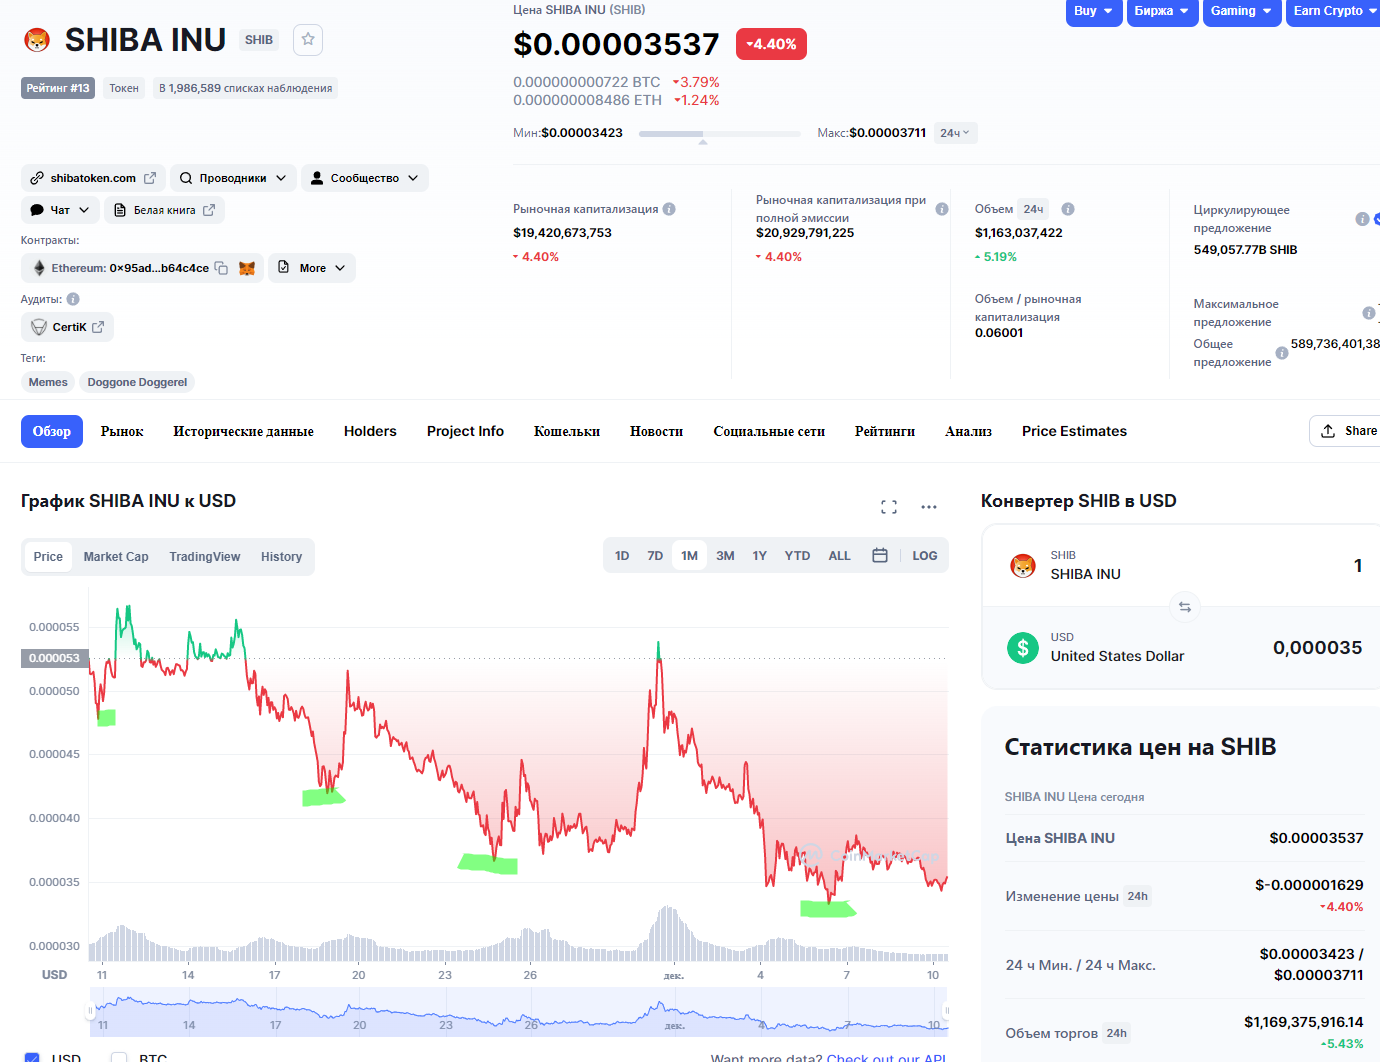Toggle the BTC checkbox below the chart
Viewport: 1380px width, 1062px height.
[119, 1057]
